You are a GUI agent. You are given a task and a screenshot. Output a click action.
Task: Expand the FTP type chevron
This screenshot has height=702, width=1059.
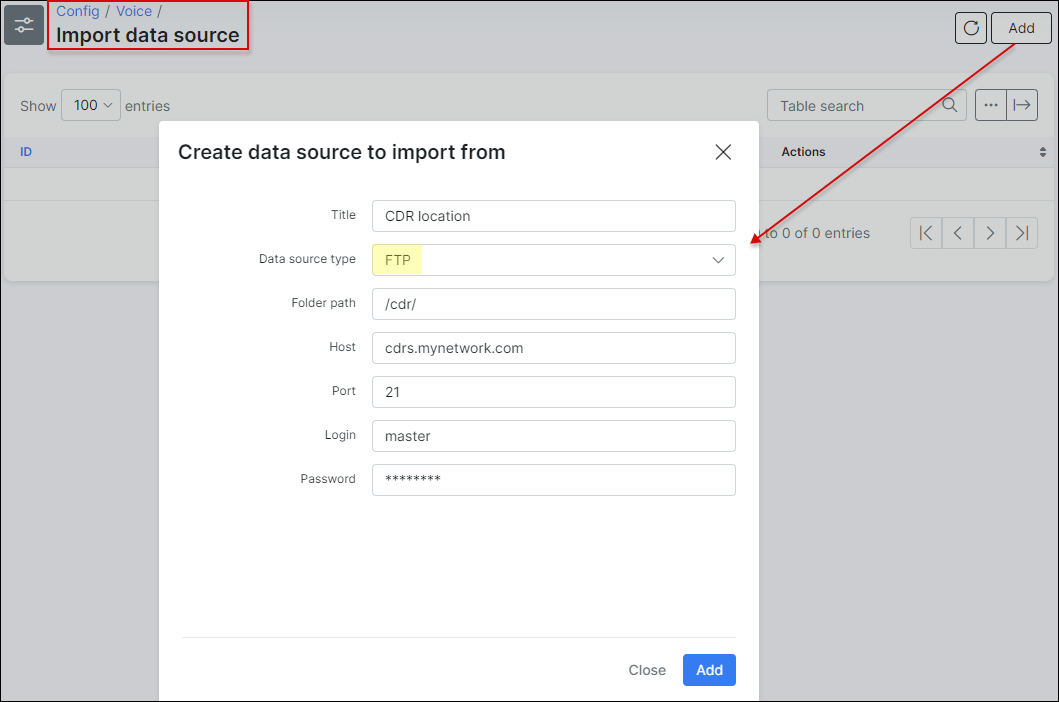(x=718, y=259)
